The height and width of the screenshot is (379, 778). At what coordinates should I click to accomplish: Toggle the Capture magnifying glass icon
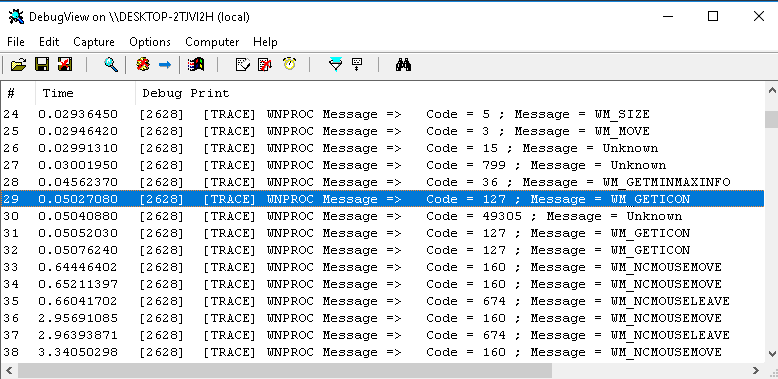(111, 64)
